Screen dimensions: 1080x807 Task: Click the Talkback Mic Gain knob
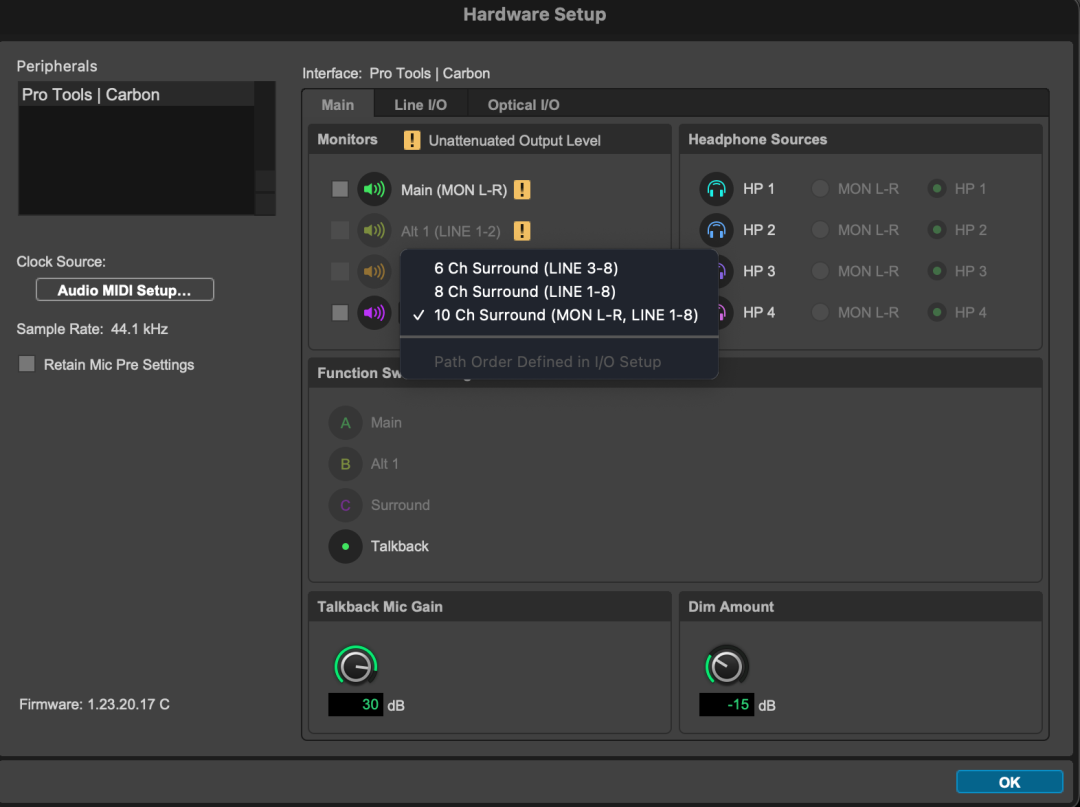[x=356, y=666]
